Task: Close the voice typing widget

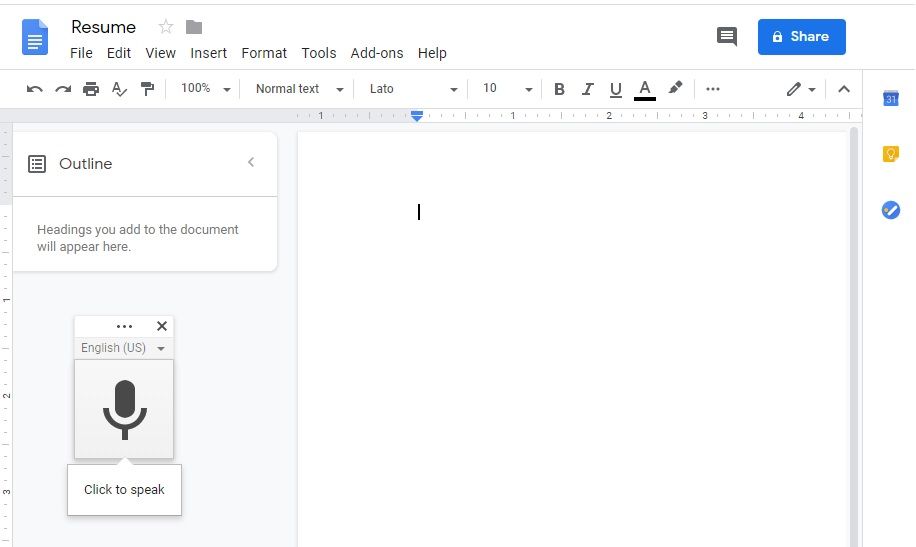Action: point(162,326)
